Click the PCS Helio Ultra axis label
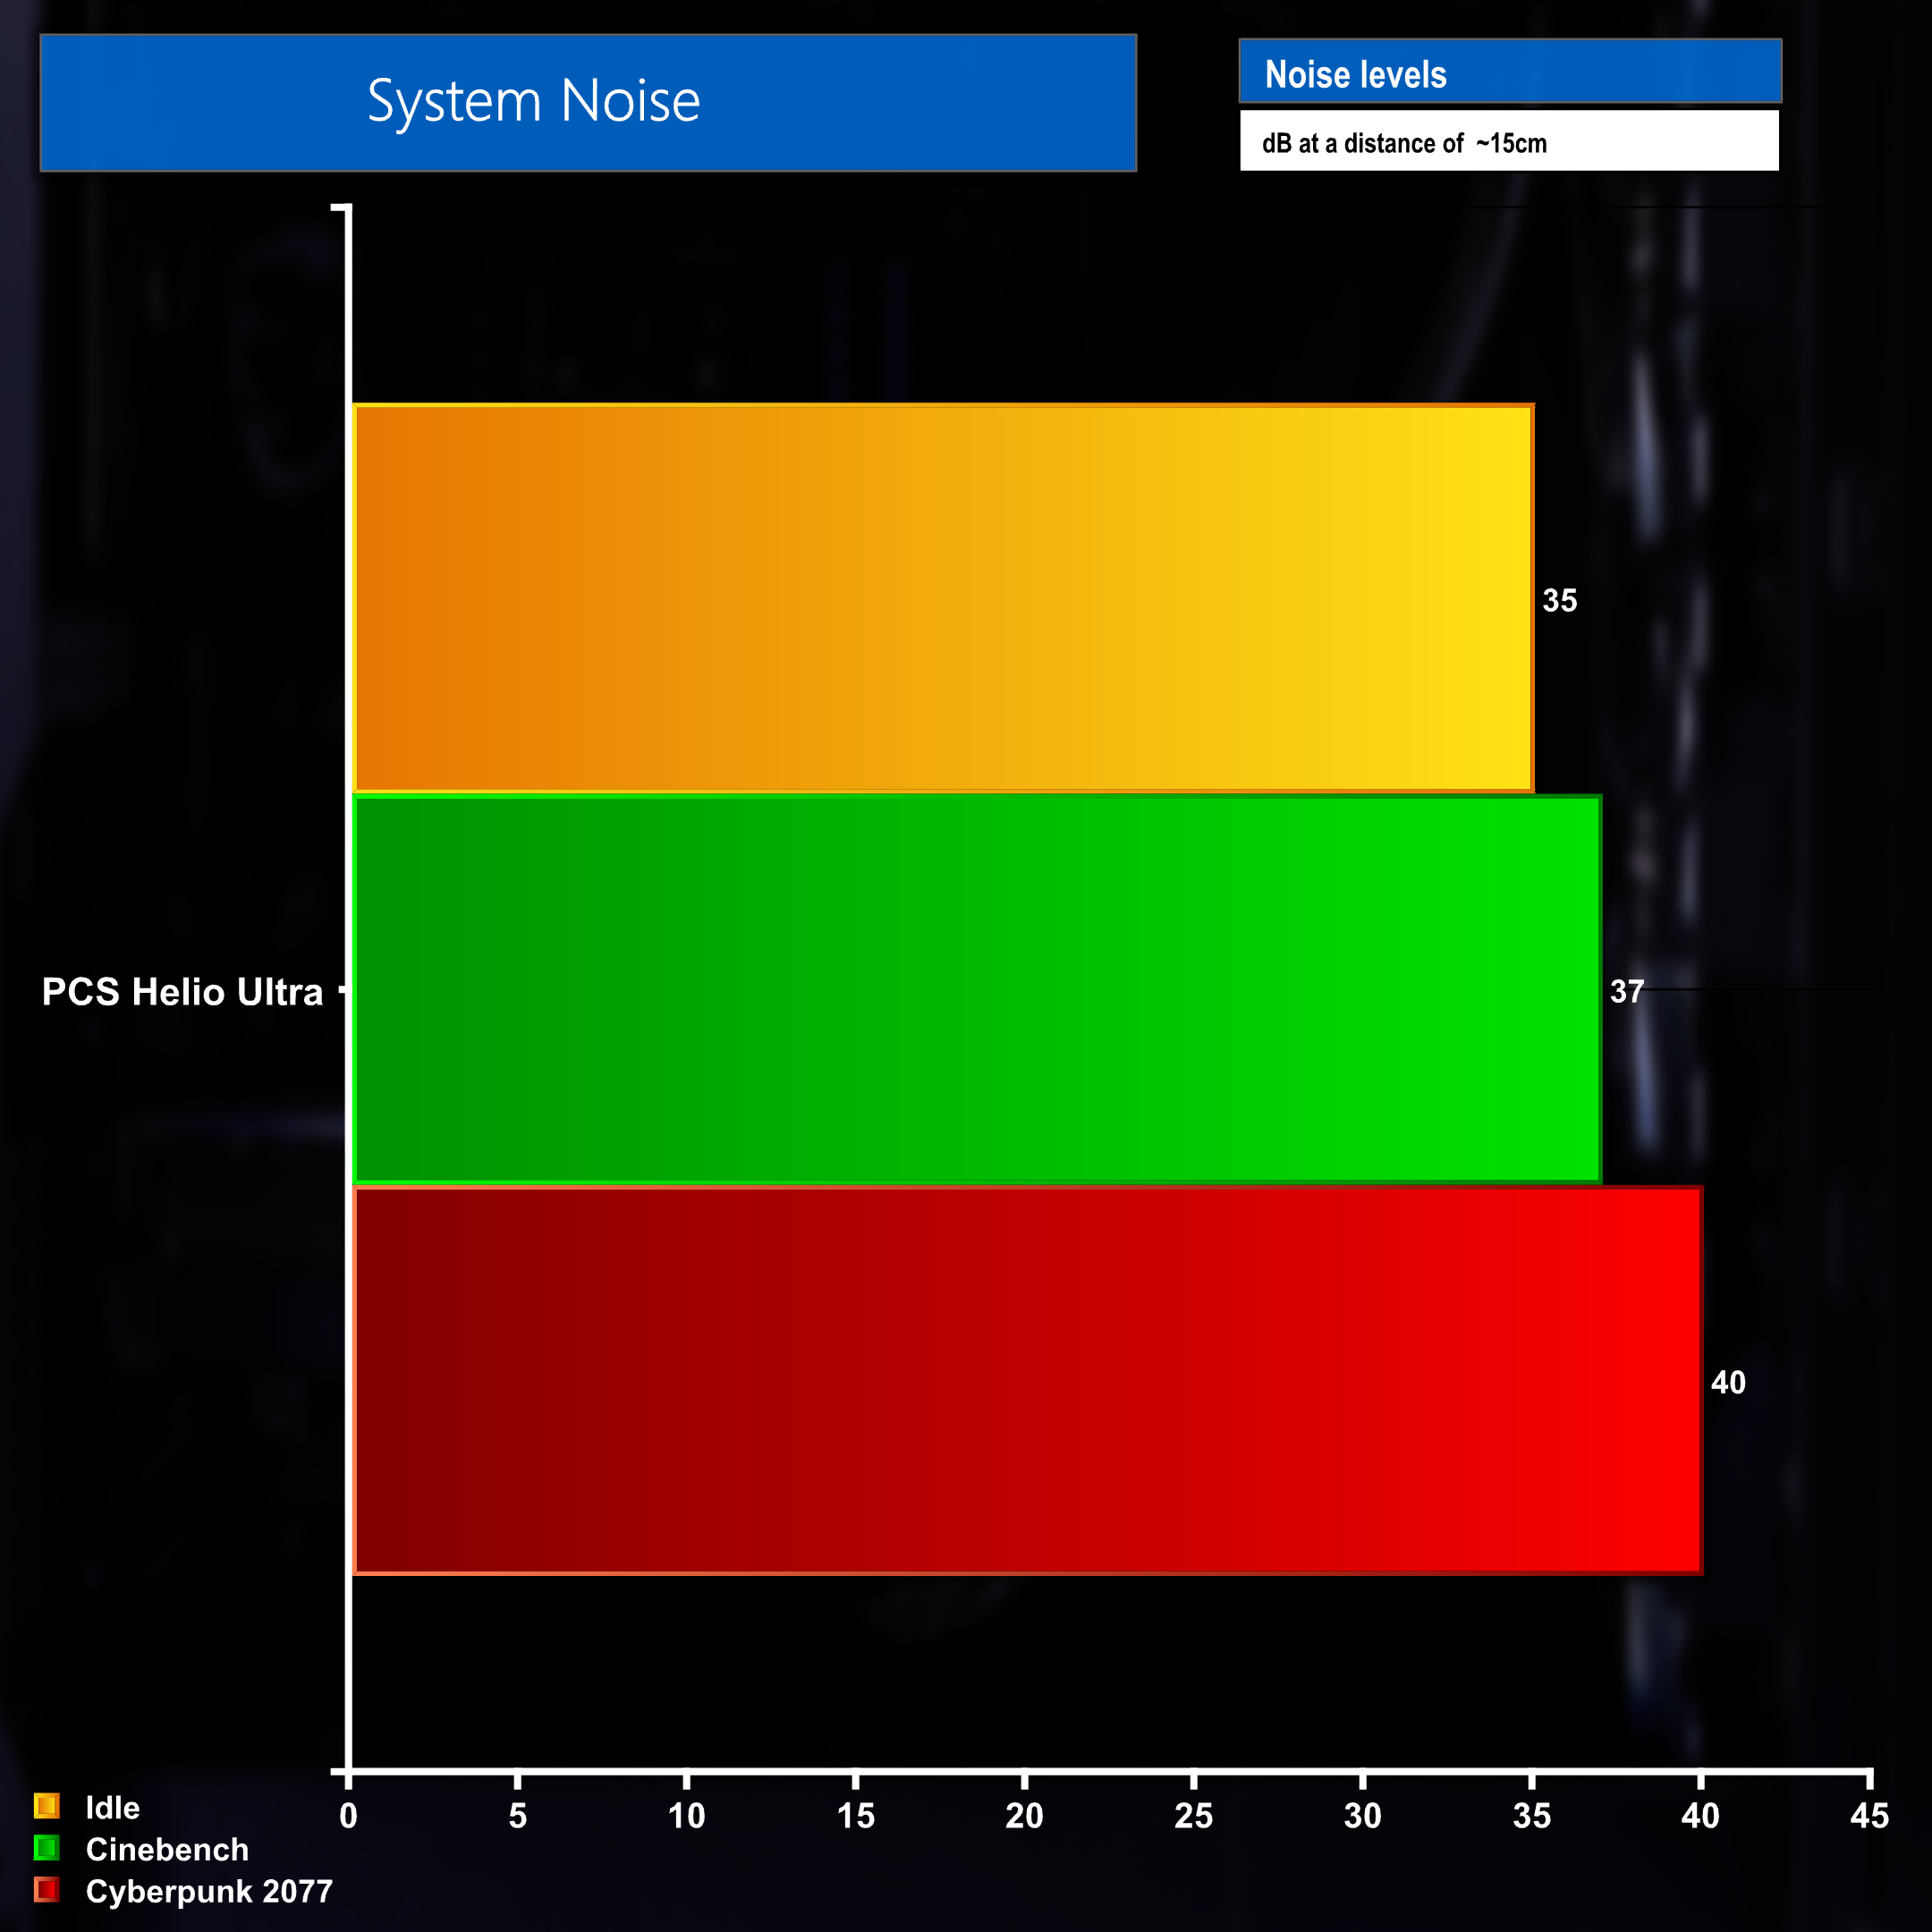 [183, 992]
